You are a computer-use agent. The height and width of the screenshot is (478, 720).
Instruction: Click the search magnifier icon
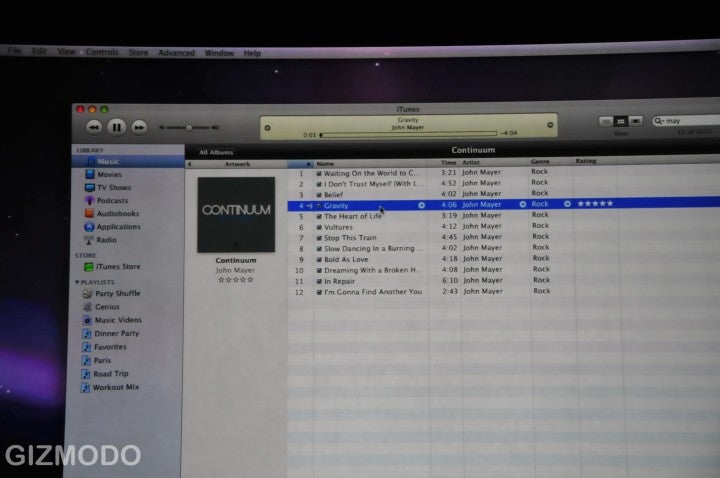point(659,121)
